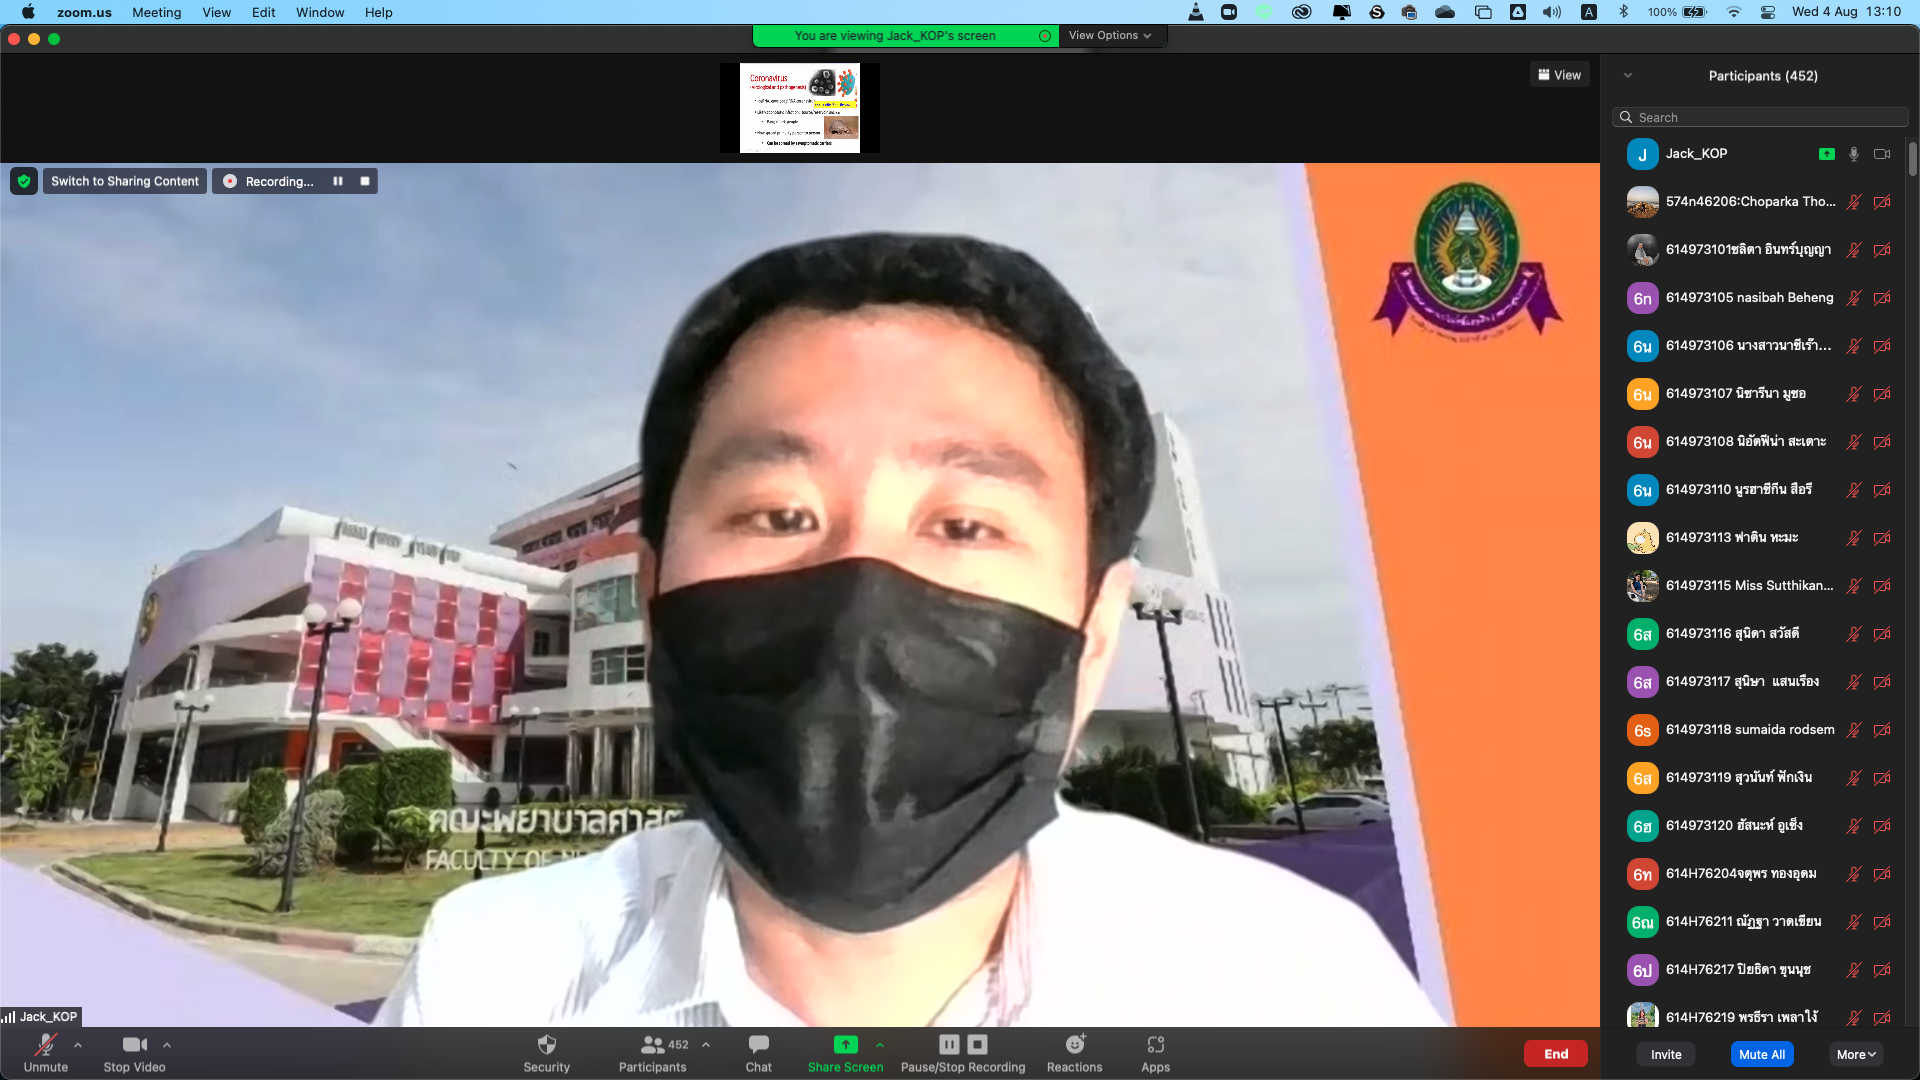Open the View Options dropdown
This screenshot has height=1080, width=1920.
click(1109, 36)
